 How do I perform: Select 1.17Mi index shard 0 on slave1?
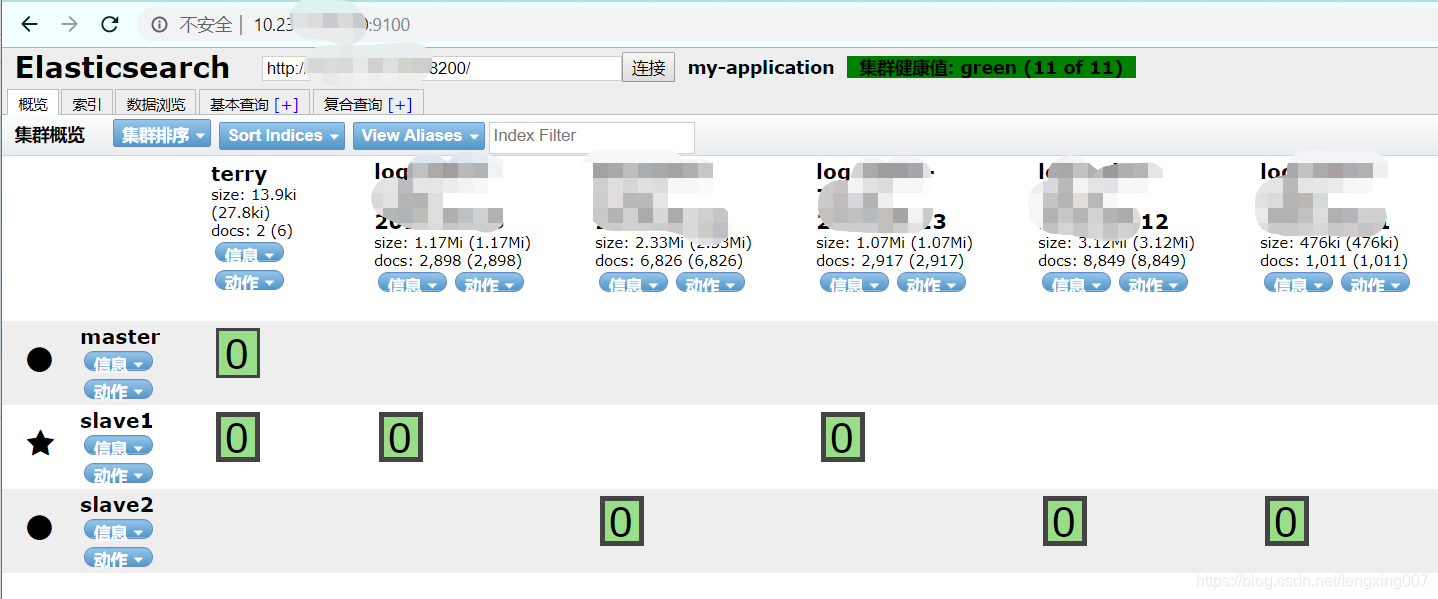(401, 437)
